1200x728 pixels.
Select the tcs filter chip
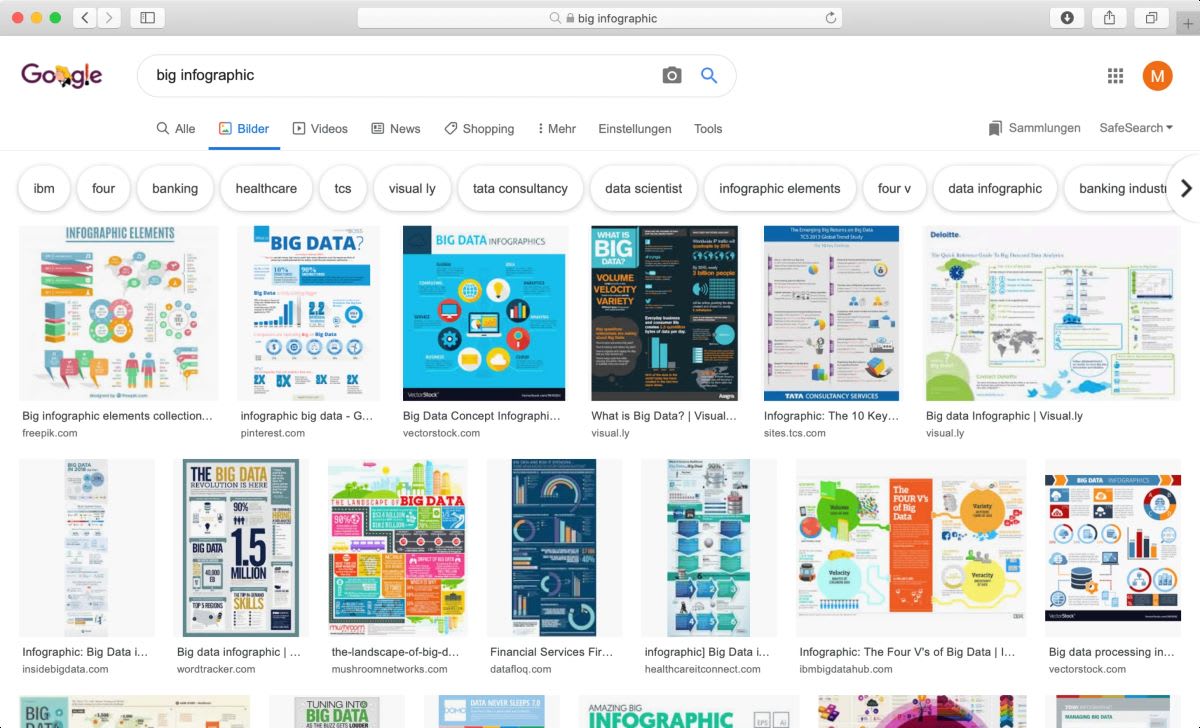[343, 188]
